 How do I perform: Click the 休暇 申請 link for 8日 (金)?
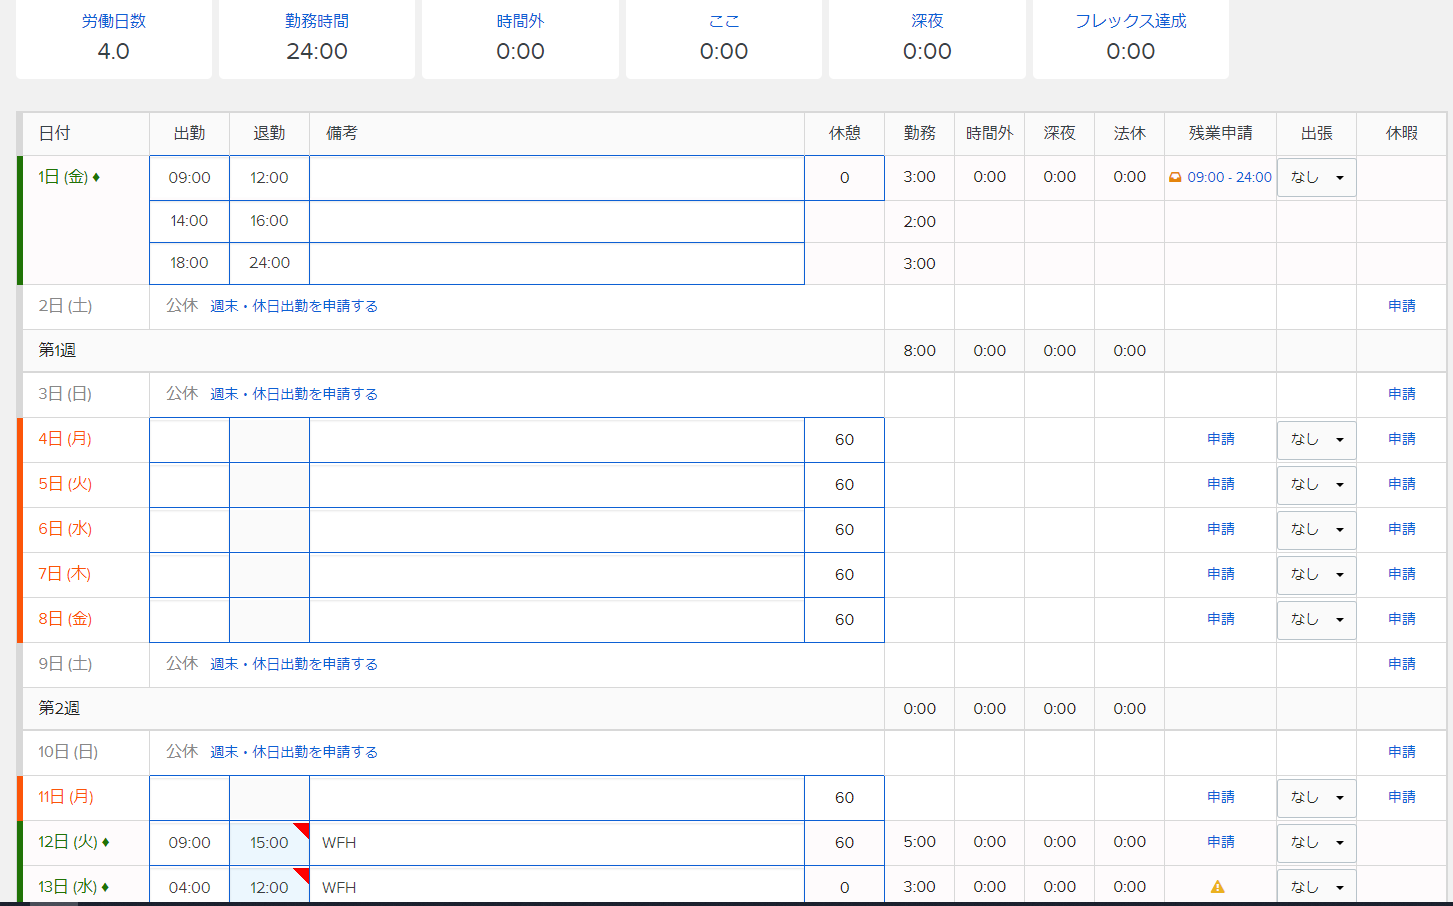(x=1402, y=619)
